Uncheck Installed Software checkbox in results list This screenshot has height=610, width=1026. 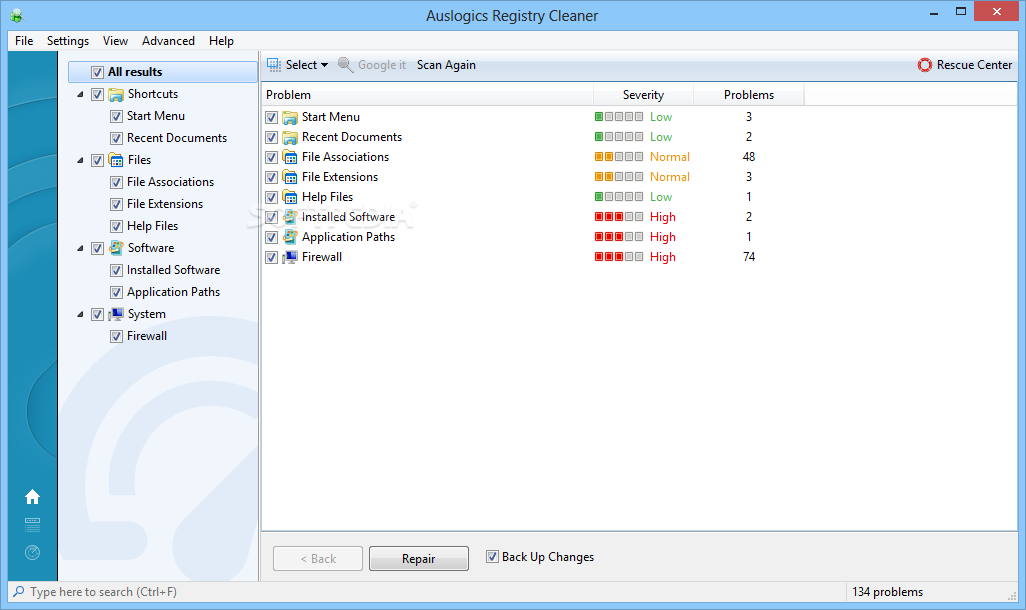272,217
